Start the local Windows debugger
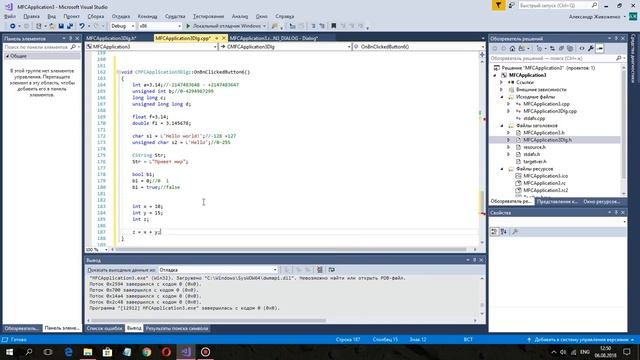 [x=225, y=26]
